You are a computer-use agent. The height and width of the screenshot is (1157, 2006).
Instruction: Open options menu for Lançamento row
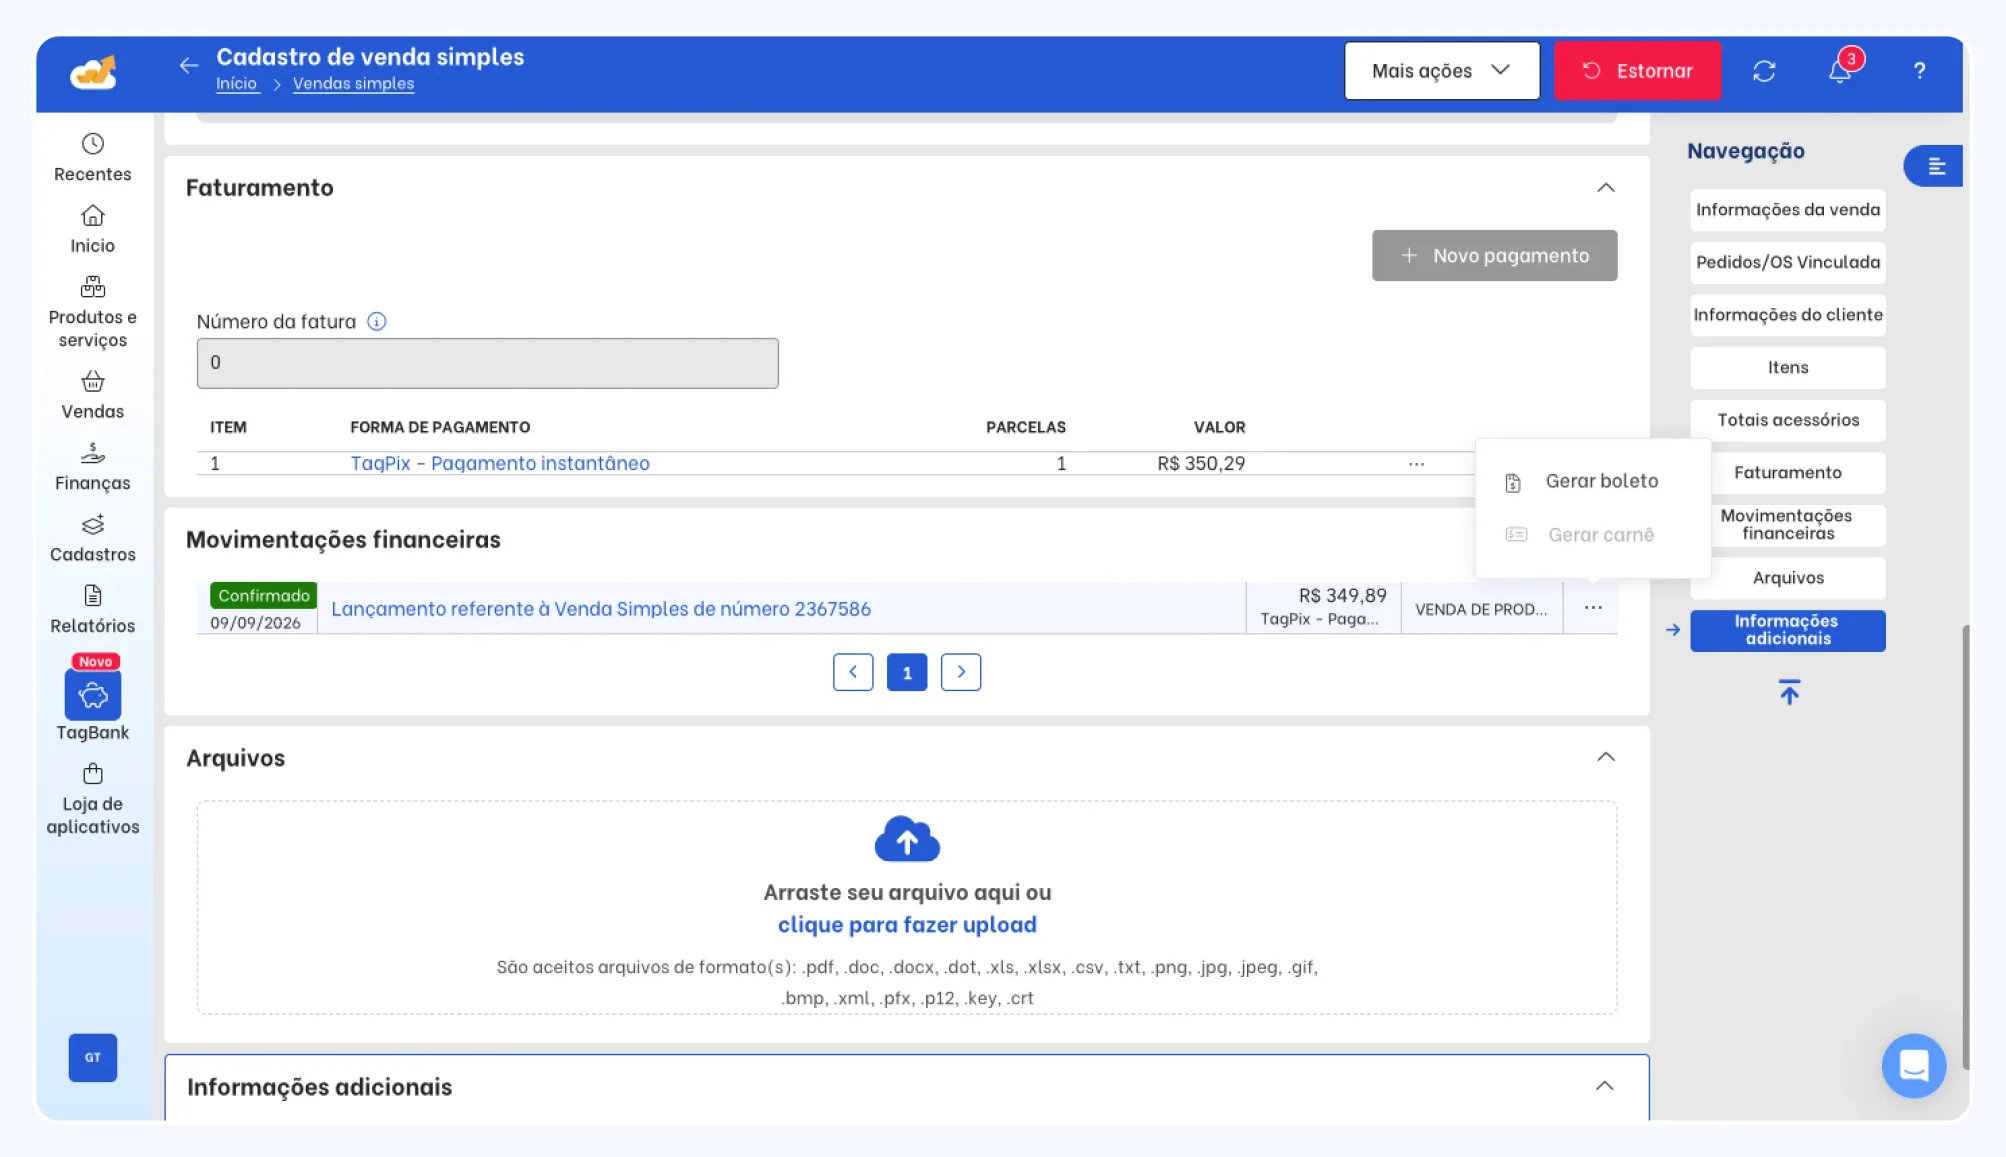(1593, 607)
